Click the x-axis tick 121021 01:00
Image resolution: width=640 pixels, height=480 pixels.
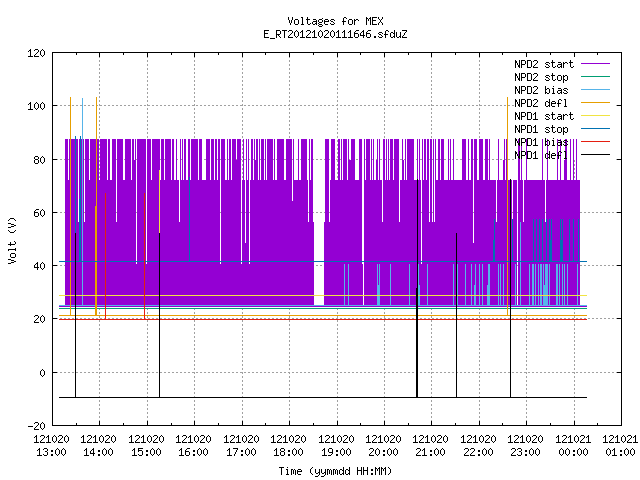(620, 446)
